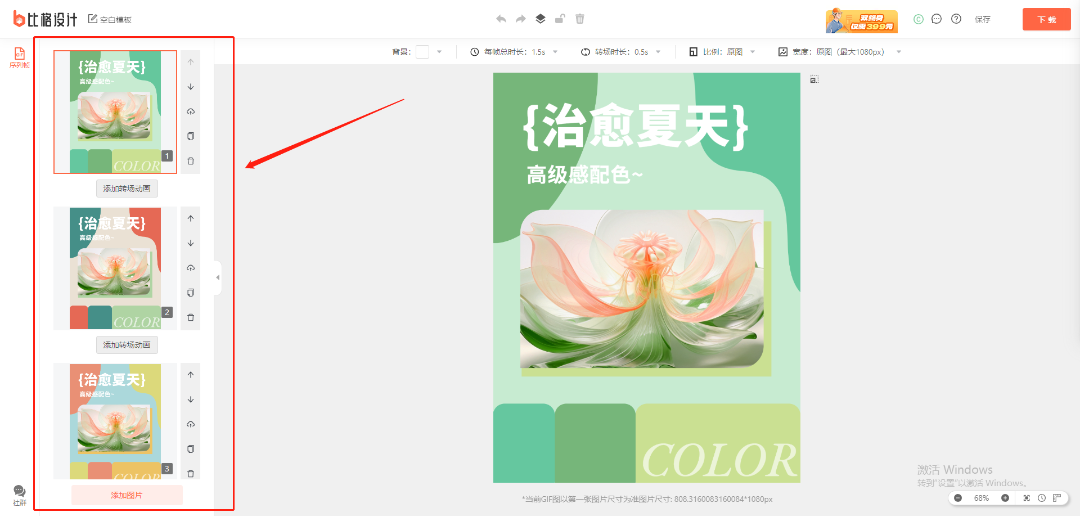Screen dimensions: 1080x516
Task: Click the orange 下载 button
Action: (1046, 19)
